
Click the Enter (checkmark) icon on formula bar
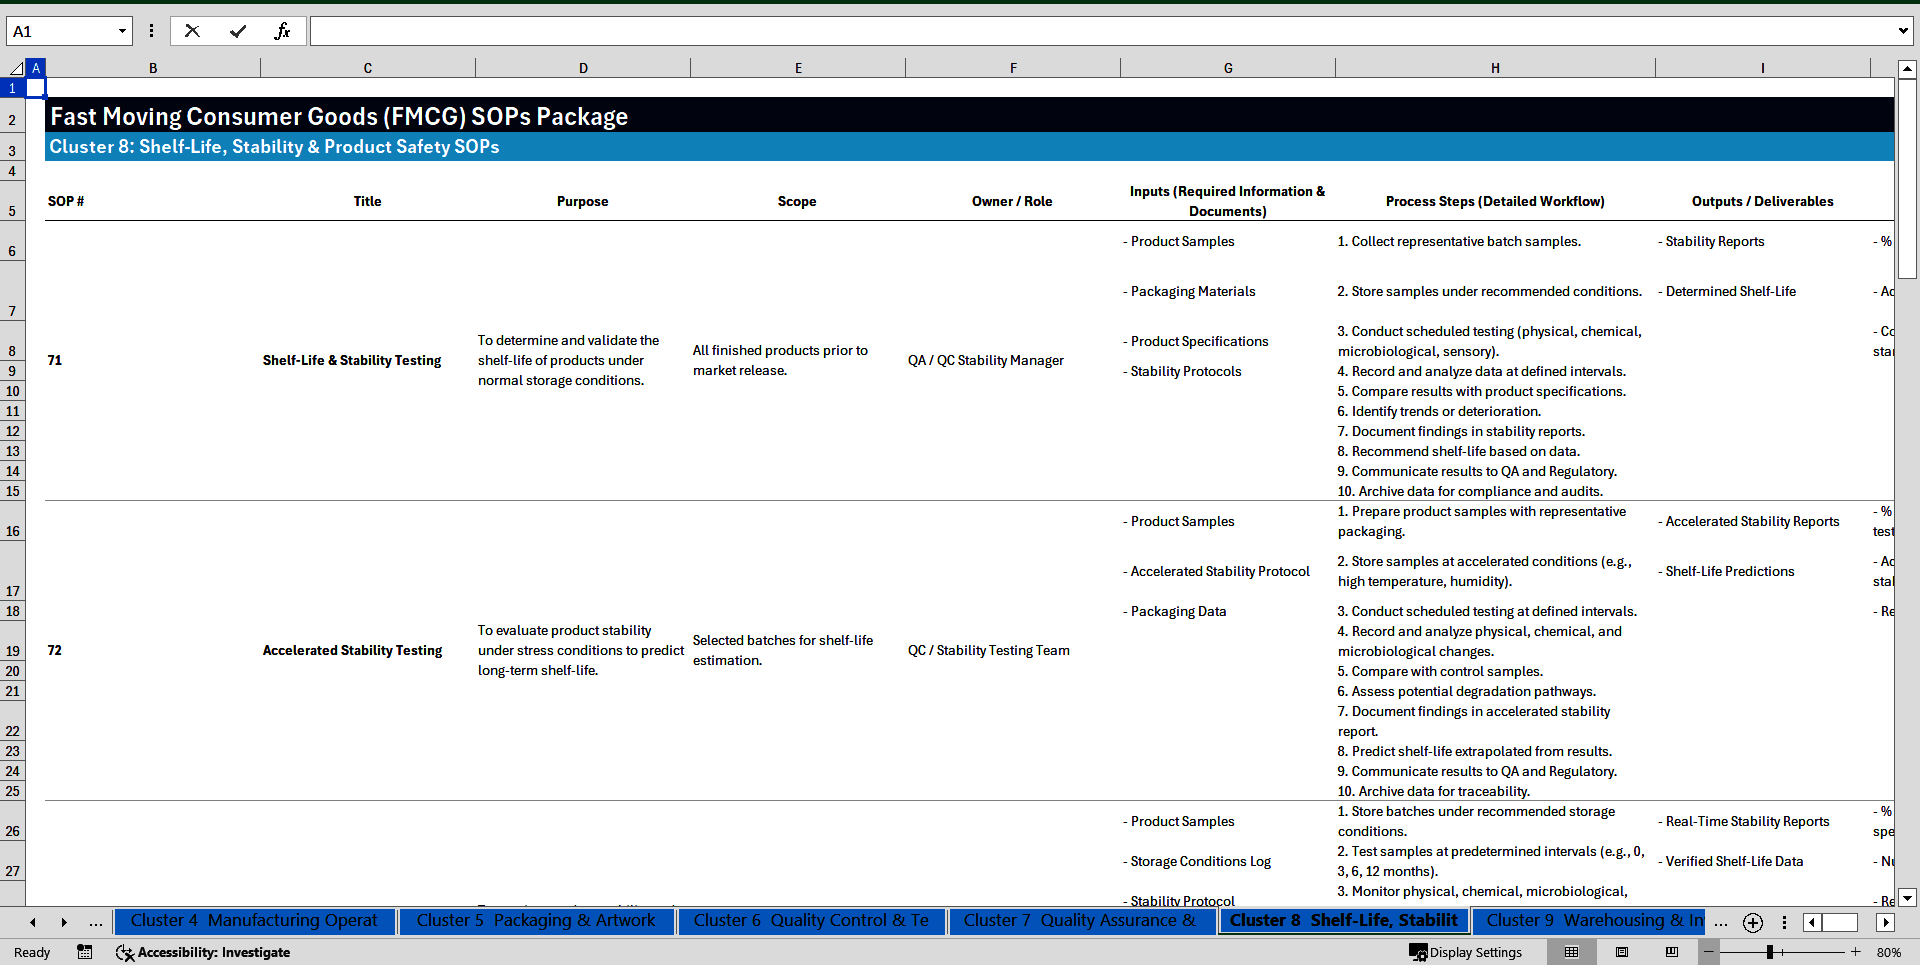coord(238,30)
